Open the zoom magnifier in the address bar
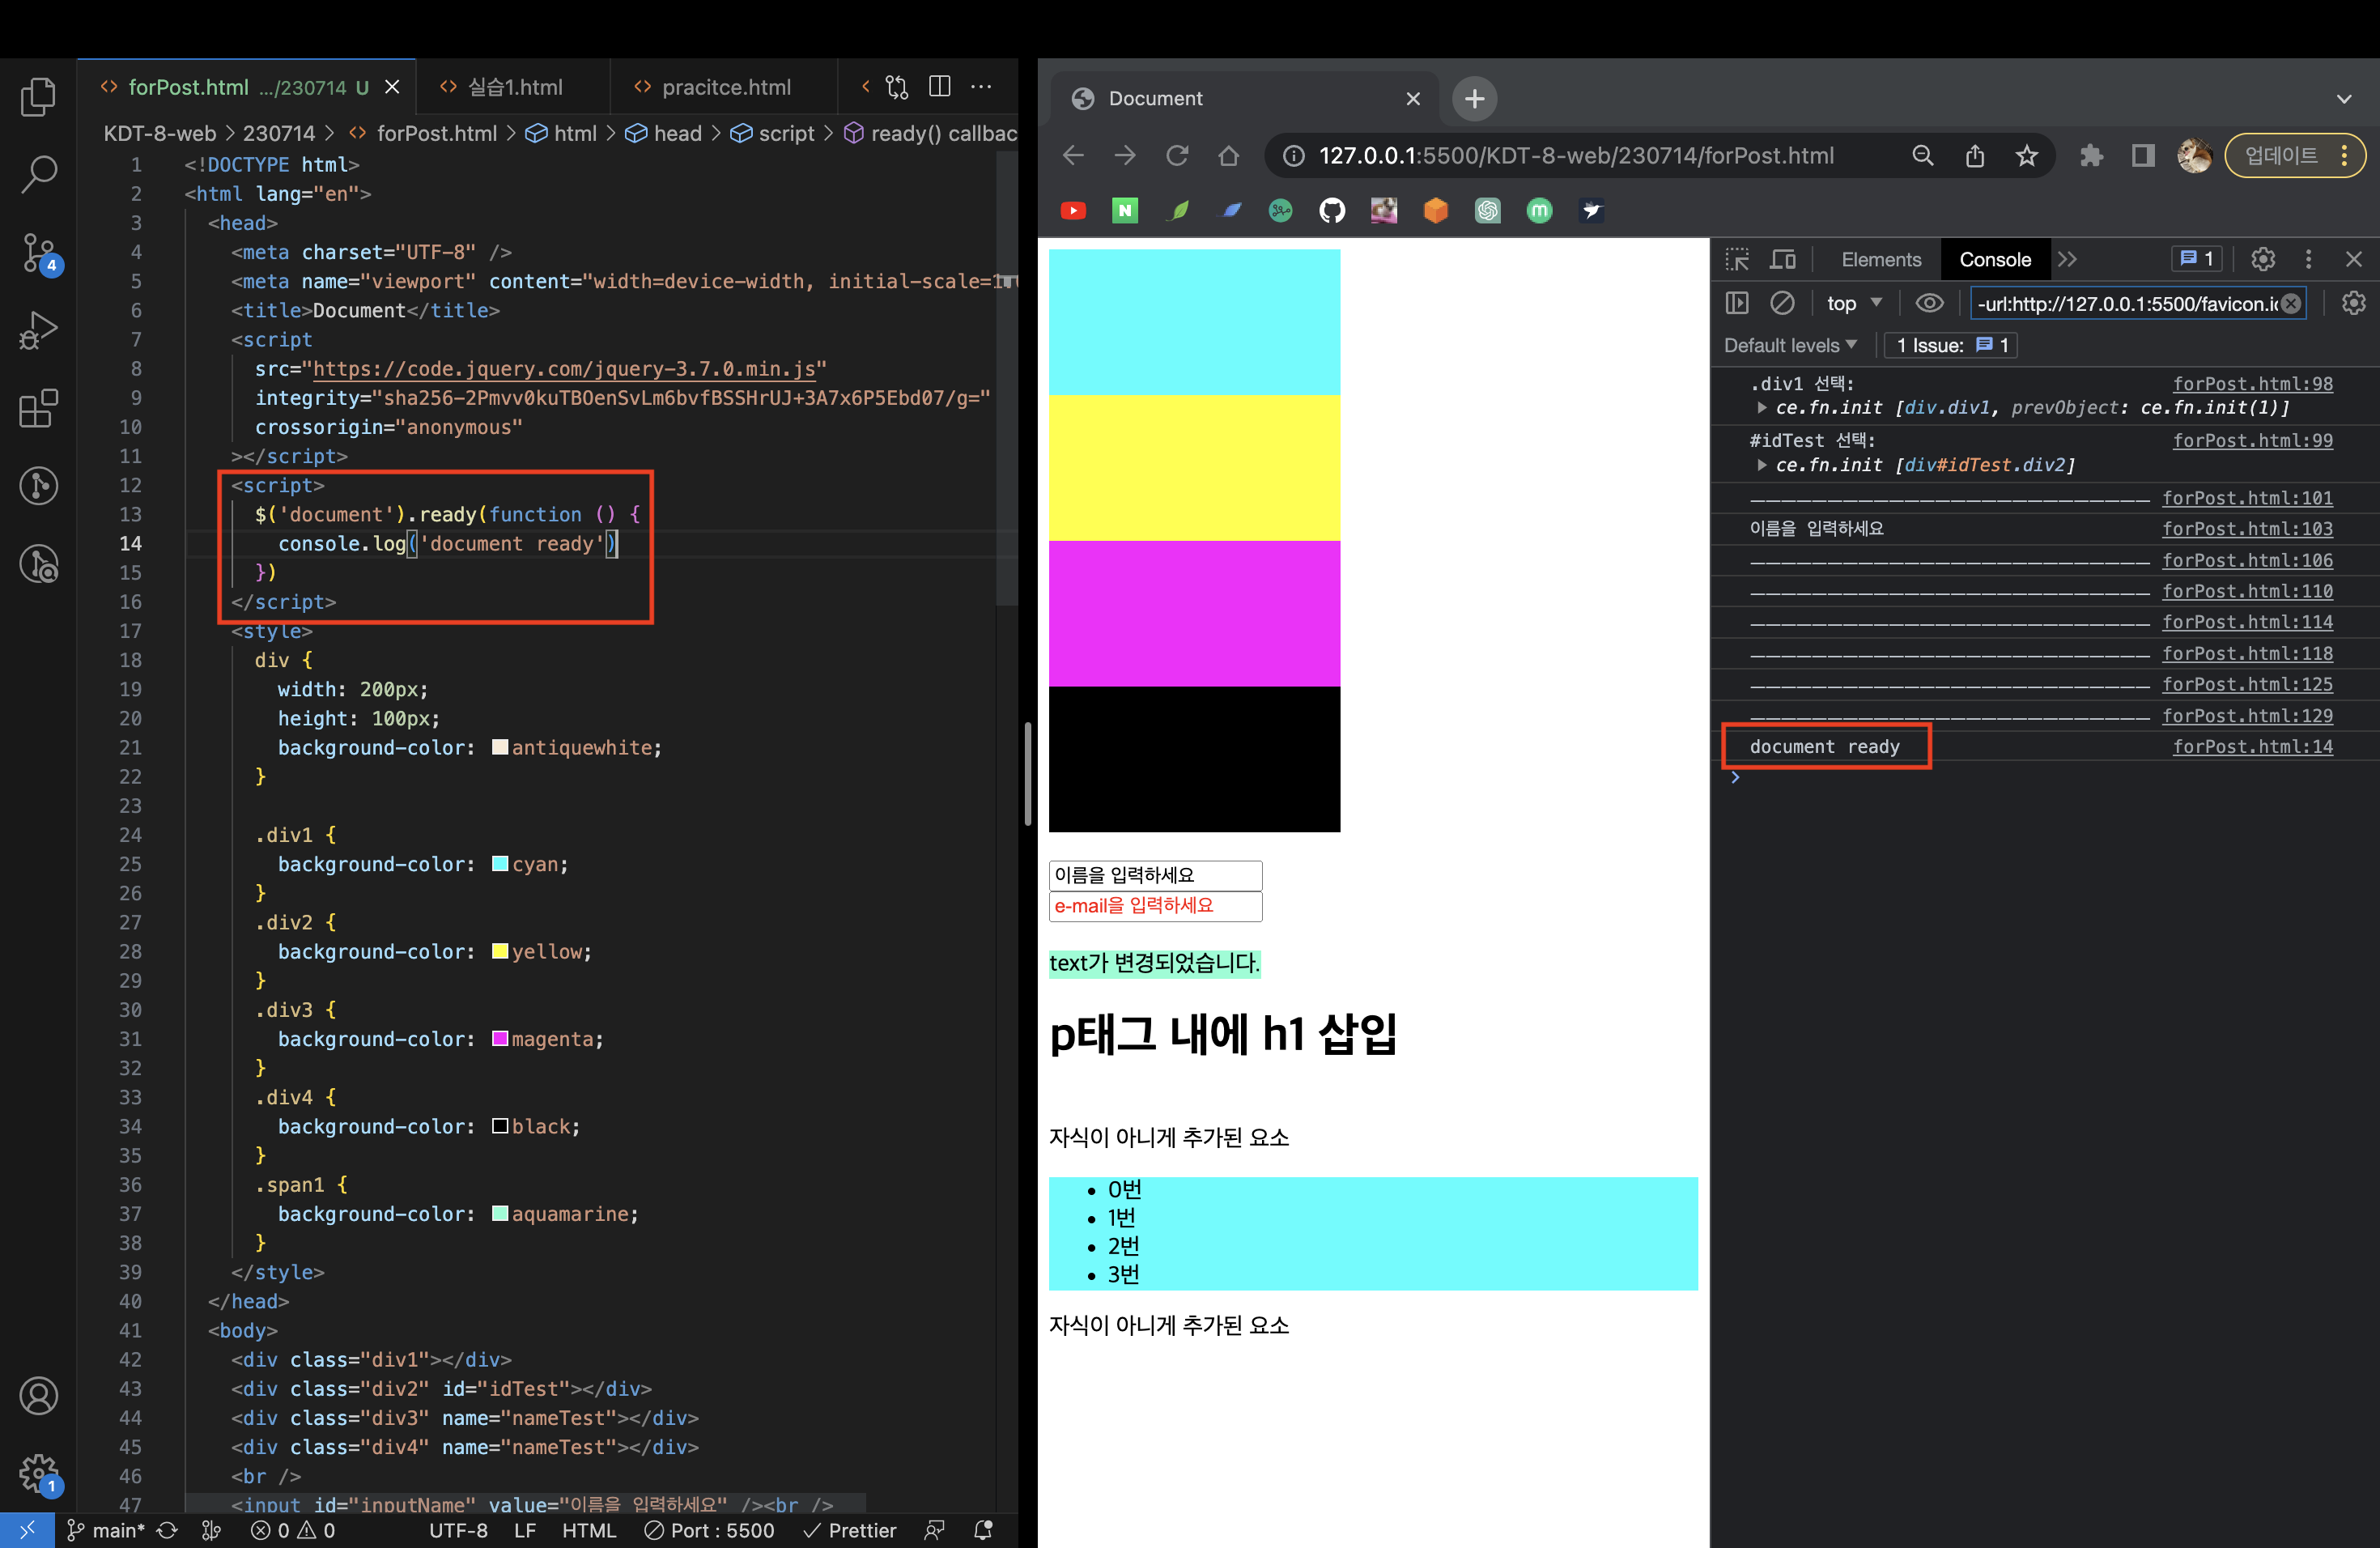Image resolution: width=2380 pixels, height=1548 pixels. pyautogui.click(x=1922, y=155)
